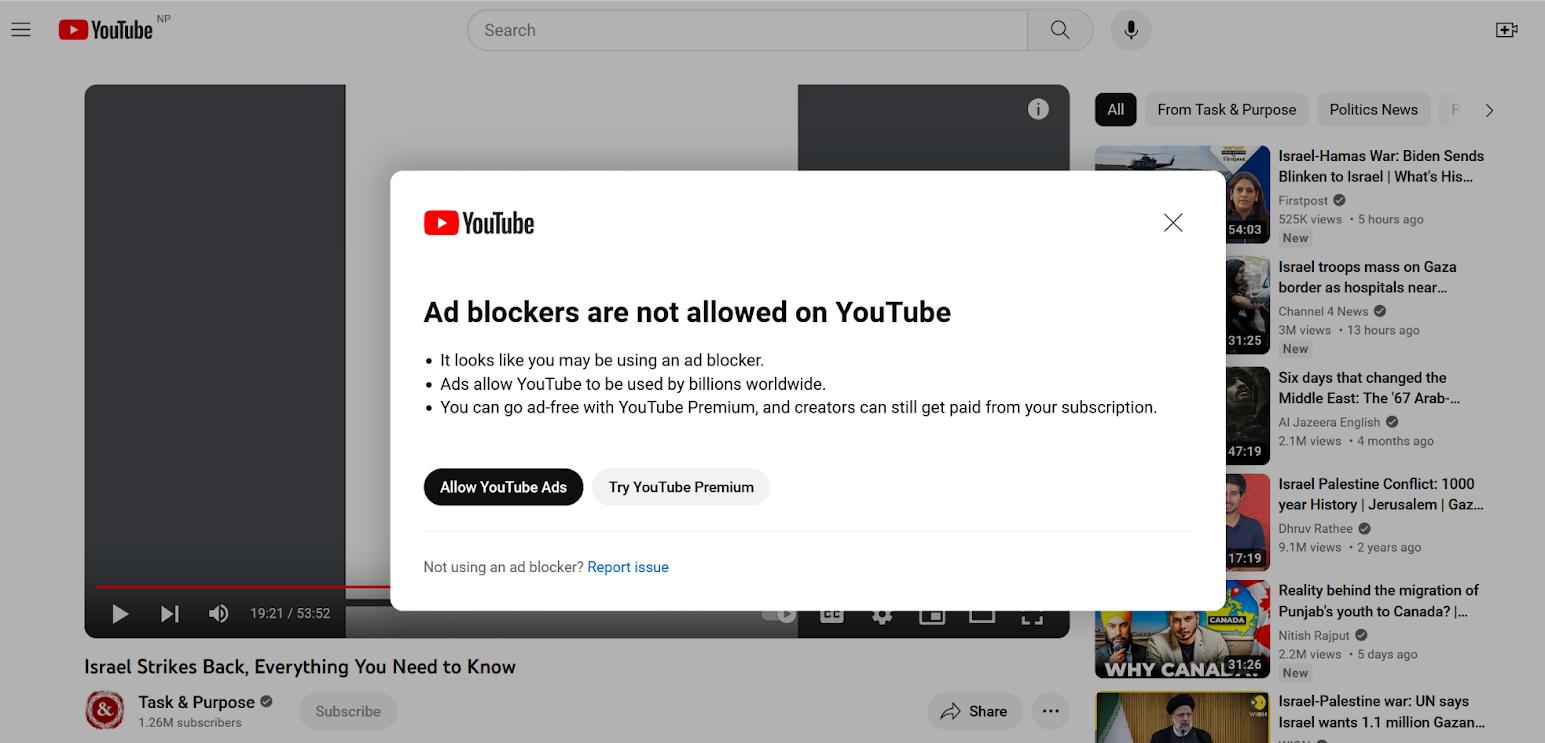Screen dimensions: 1545x743
Task: Enable theater mode
Action: pos(982,615)
